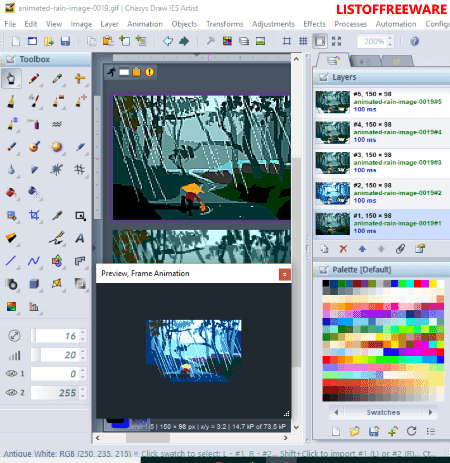Click the Swatches label button
The image size is (450, 463).
click(383, 412)
